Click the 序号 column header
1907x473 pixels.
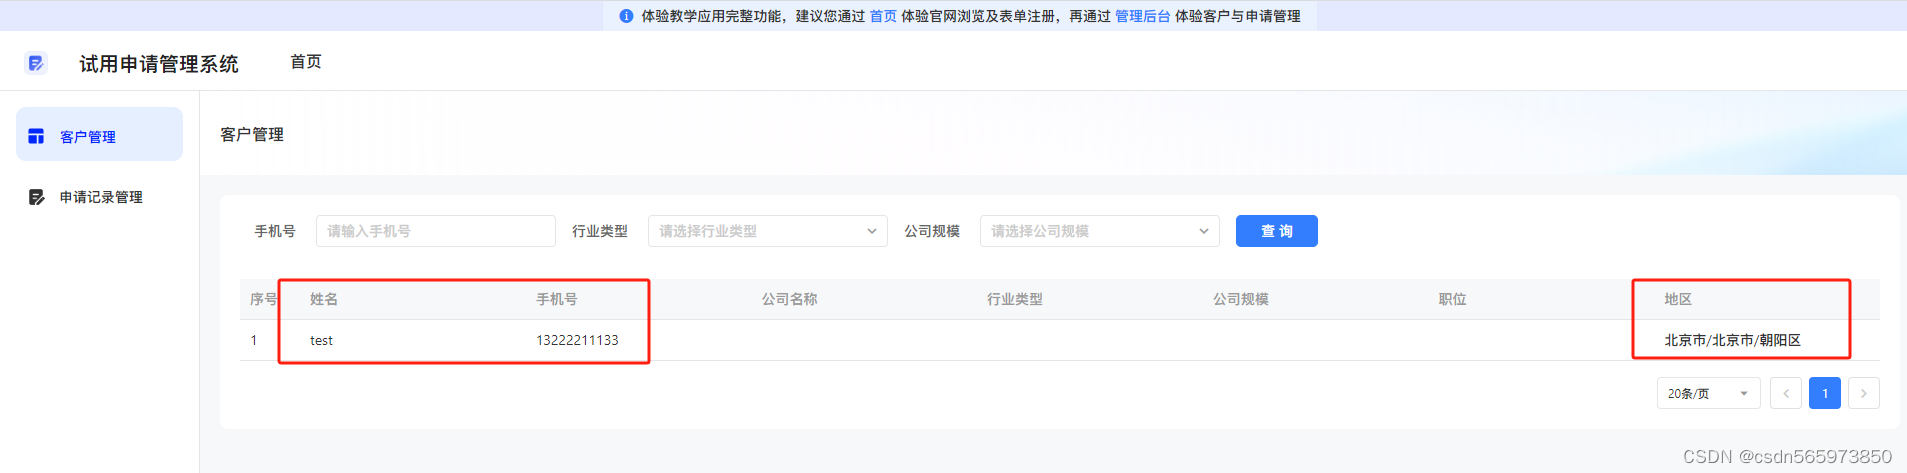263,299
